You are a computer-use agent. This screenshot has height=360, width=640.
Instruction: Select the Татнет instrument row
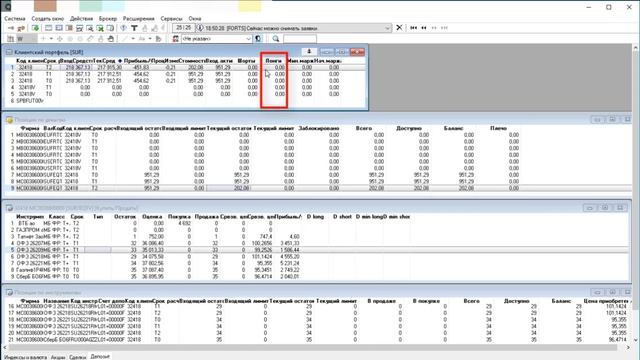(318, 236)
